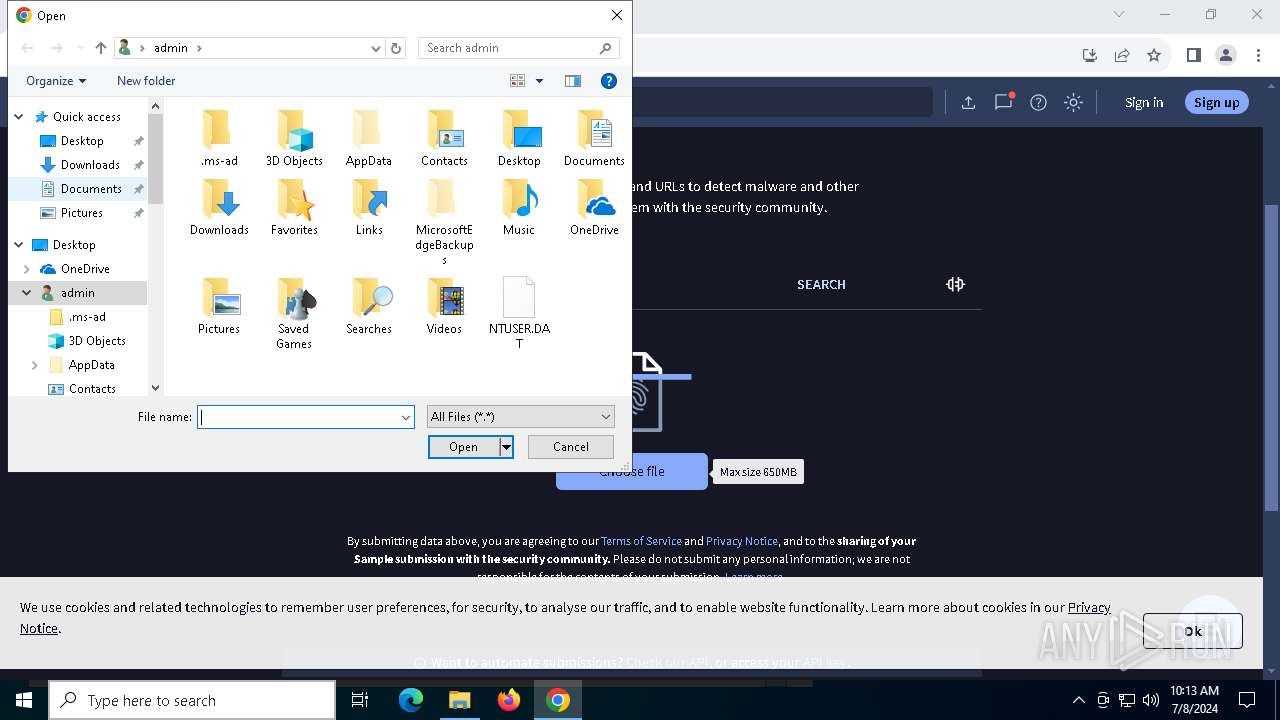Click New folder button
The image size is (1280, 720).
[146, 81]
